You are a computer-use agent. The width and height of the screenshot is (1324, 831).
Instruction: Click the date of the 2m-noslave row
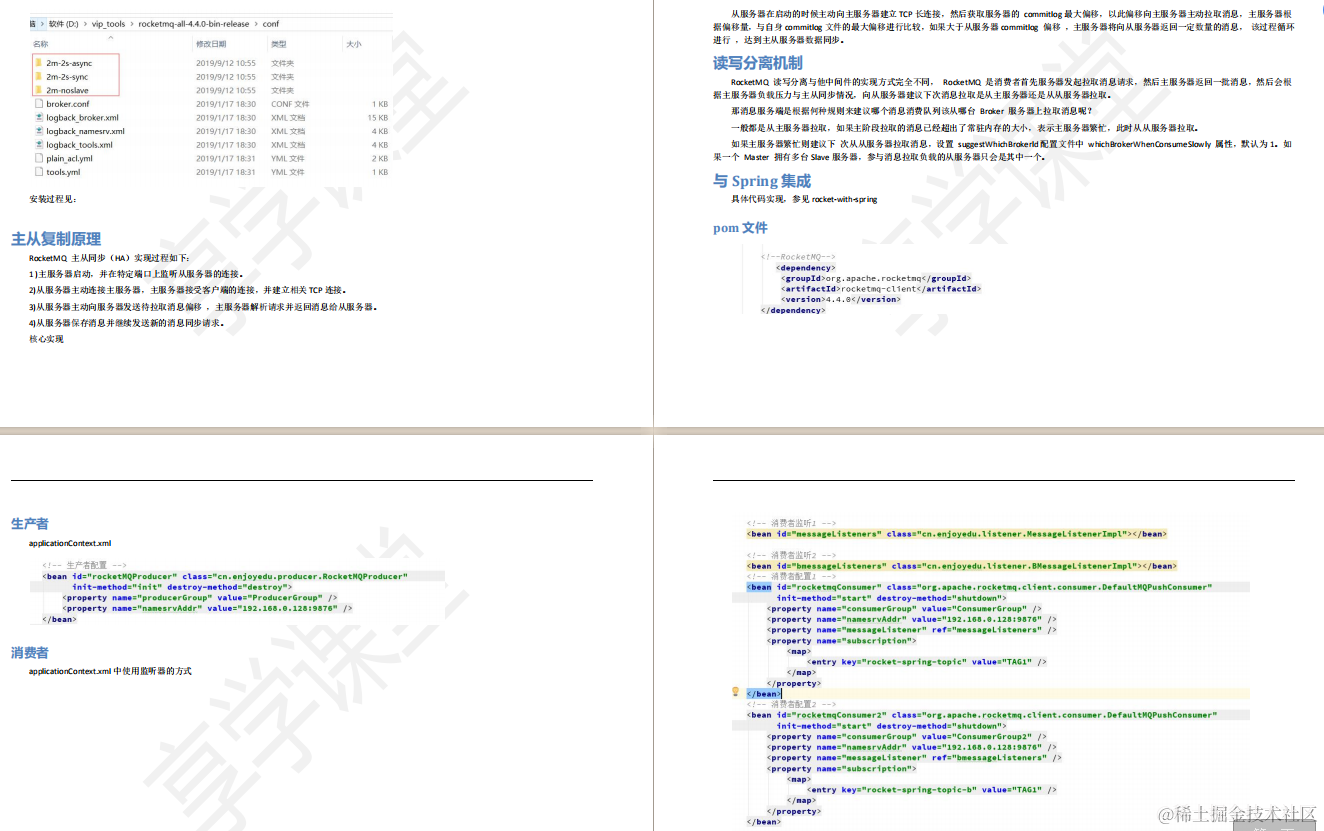click(x=226, y=90)
